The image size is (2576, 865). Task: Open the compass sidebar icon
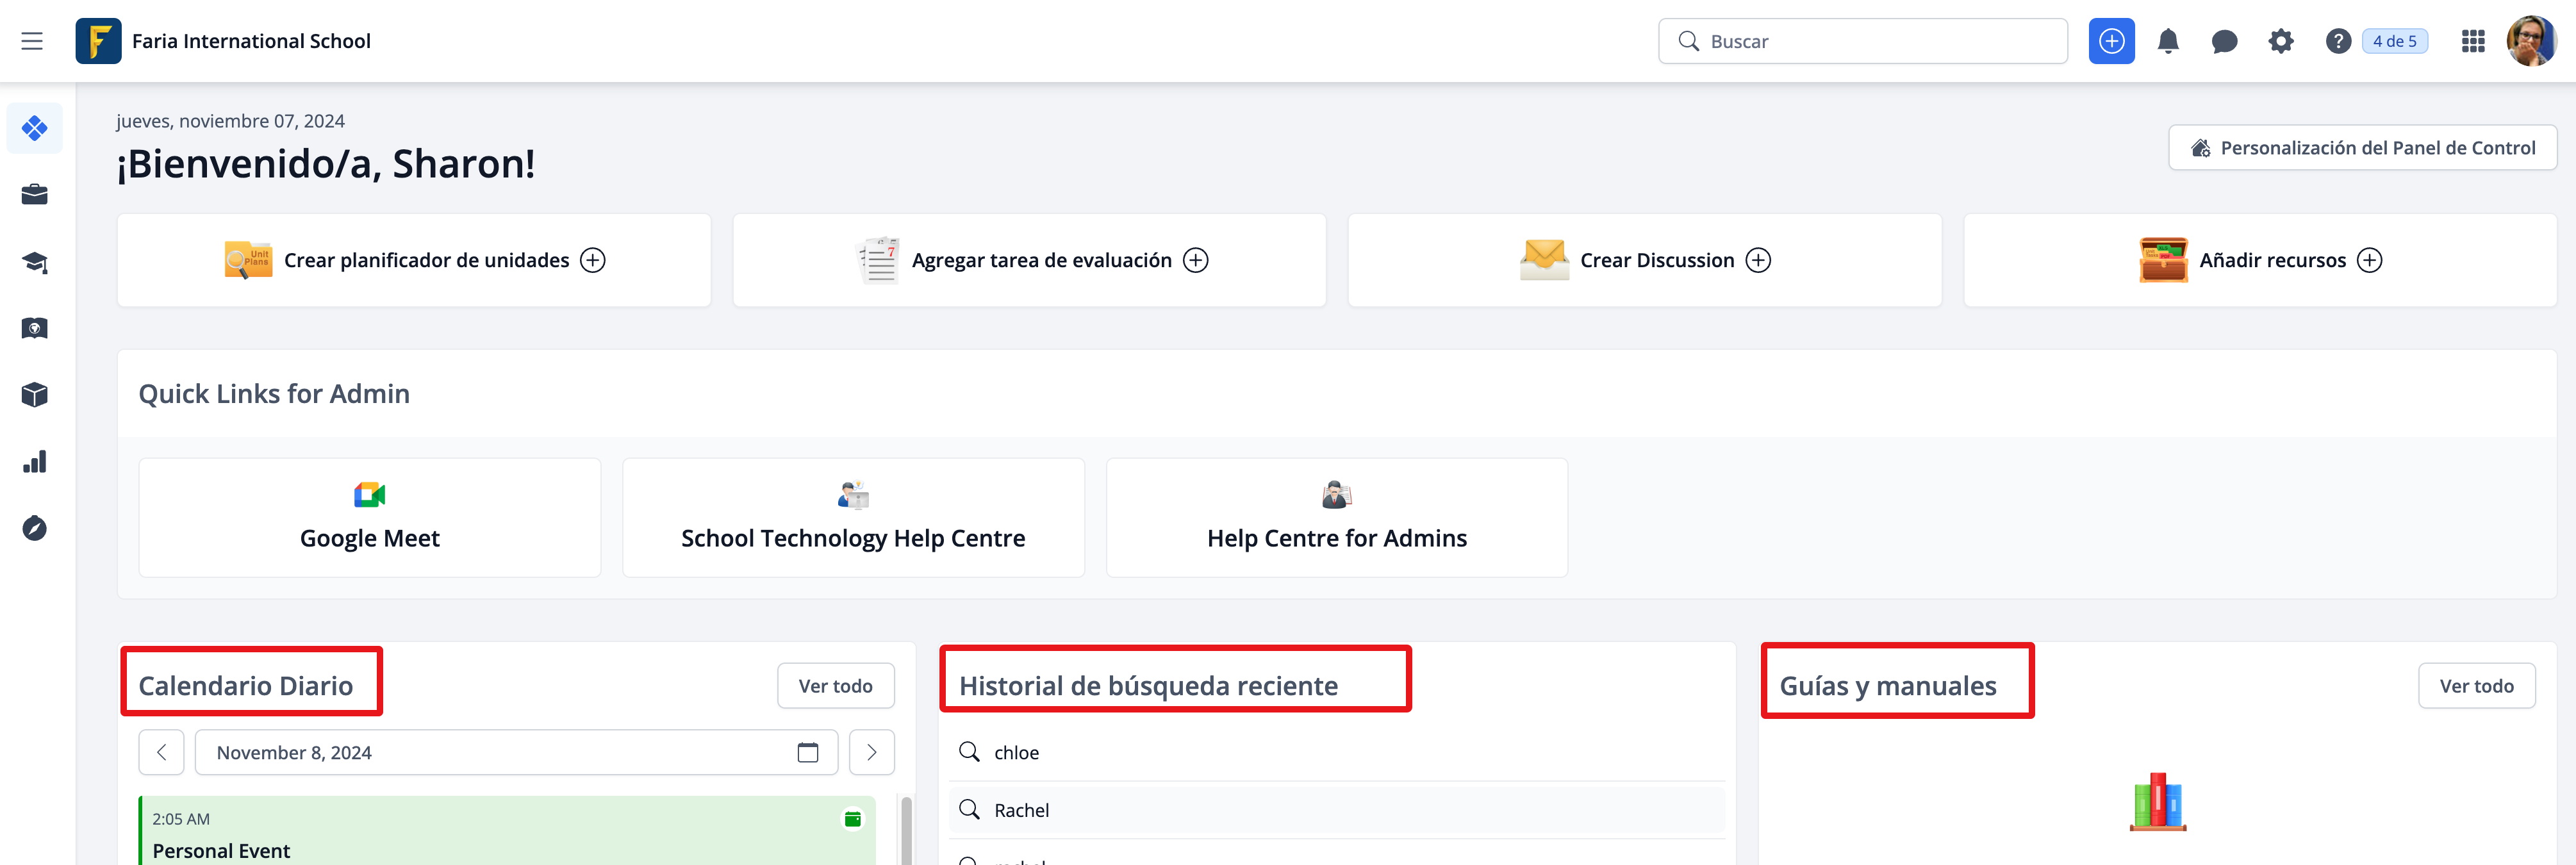tap(35, 528)
